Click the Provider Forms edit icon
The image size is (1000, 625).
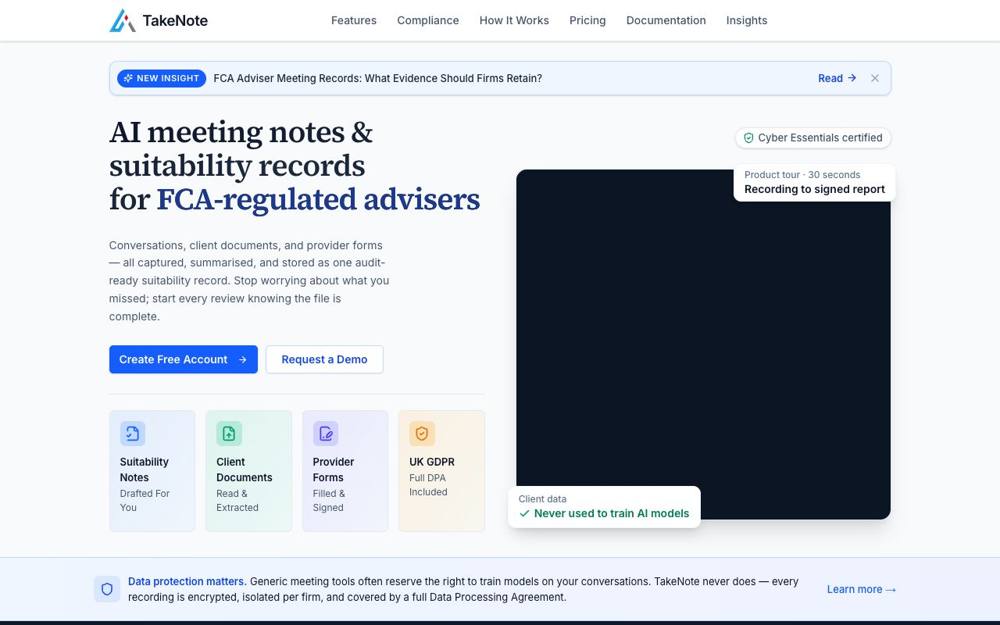[325, 434]
